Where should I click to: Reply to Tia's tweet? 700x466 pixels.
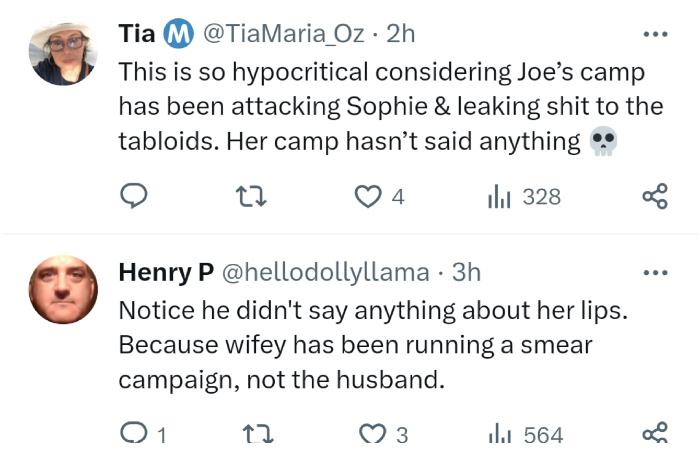pos(135,197)
